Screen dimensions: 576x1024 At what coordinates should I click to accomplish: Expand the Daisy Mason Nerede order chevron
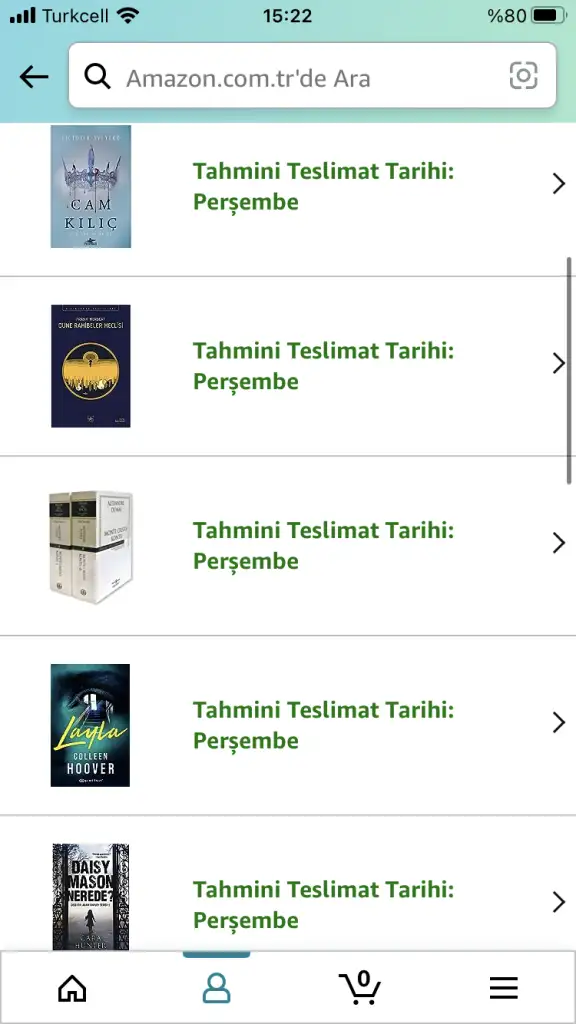[558, 903]
